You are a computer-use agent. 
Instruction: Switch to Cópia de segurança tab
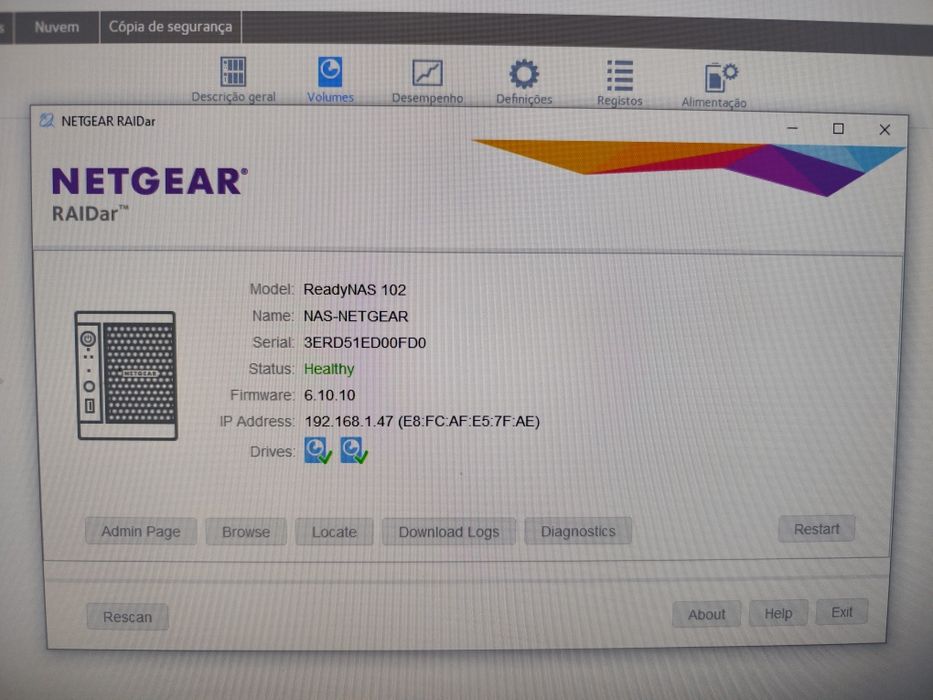[x=171, y=27]
